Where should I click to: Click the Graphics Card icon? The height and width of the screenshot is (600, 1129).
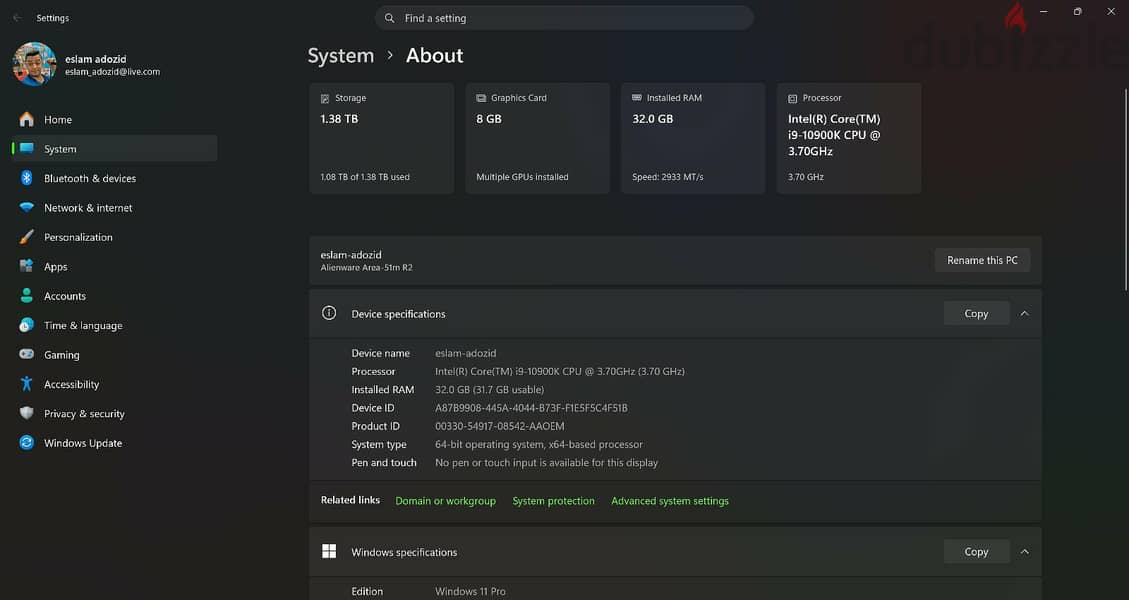pyautogui.click(x=481, y=98)
